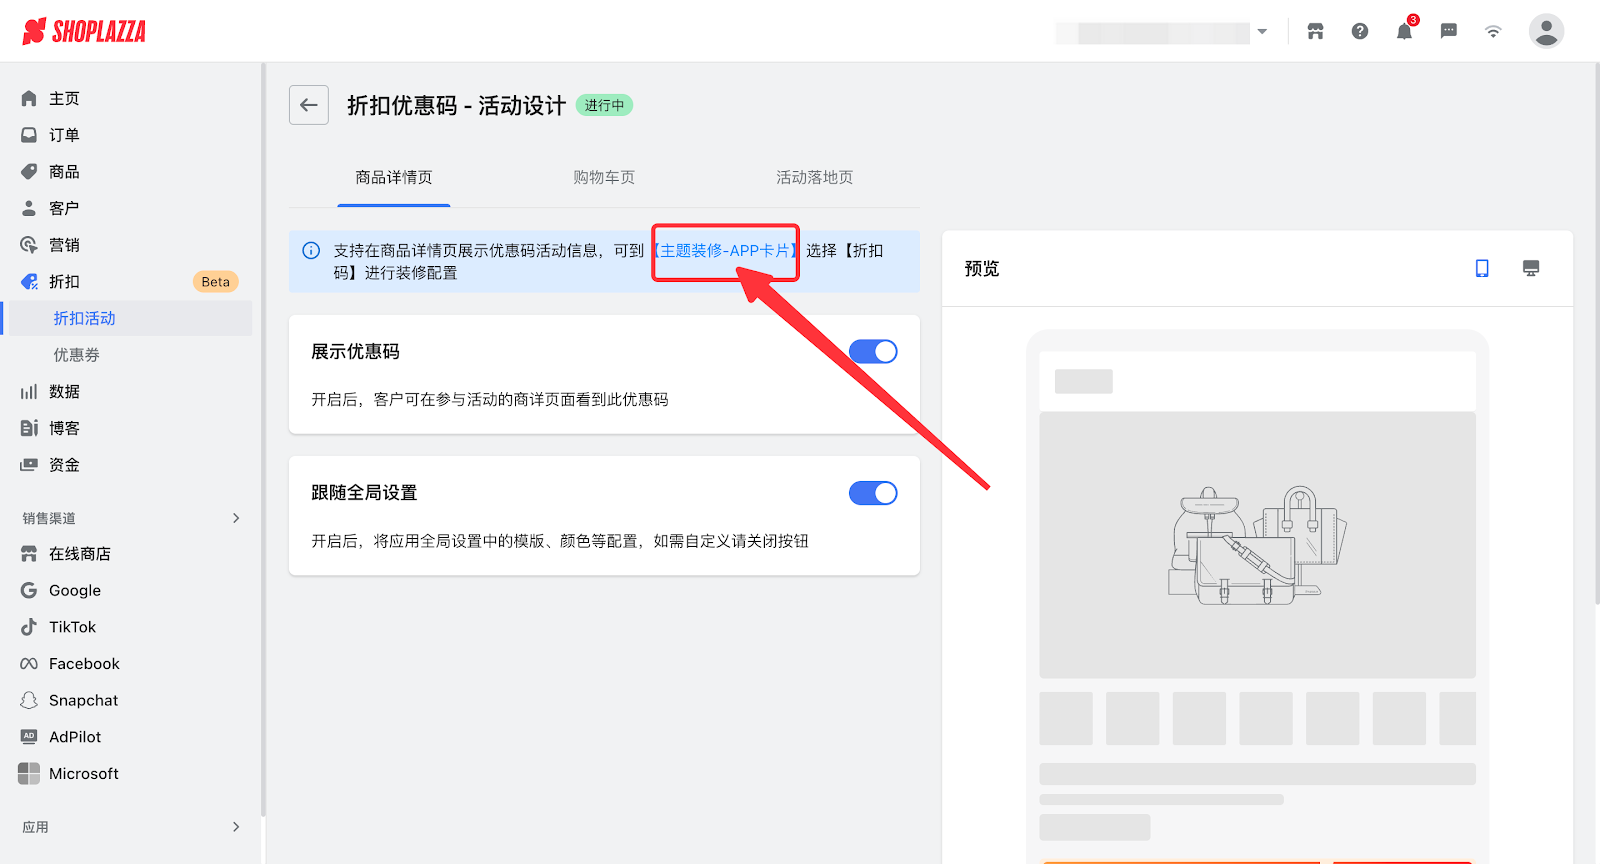The width and height of the screenshot is (1600, 864).
Task: Open the storefront icon in header
Action: click(1315, 31)
